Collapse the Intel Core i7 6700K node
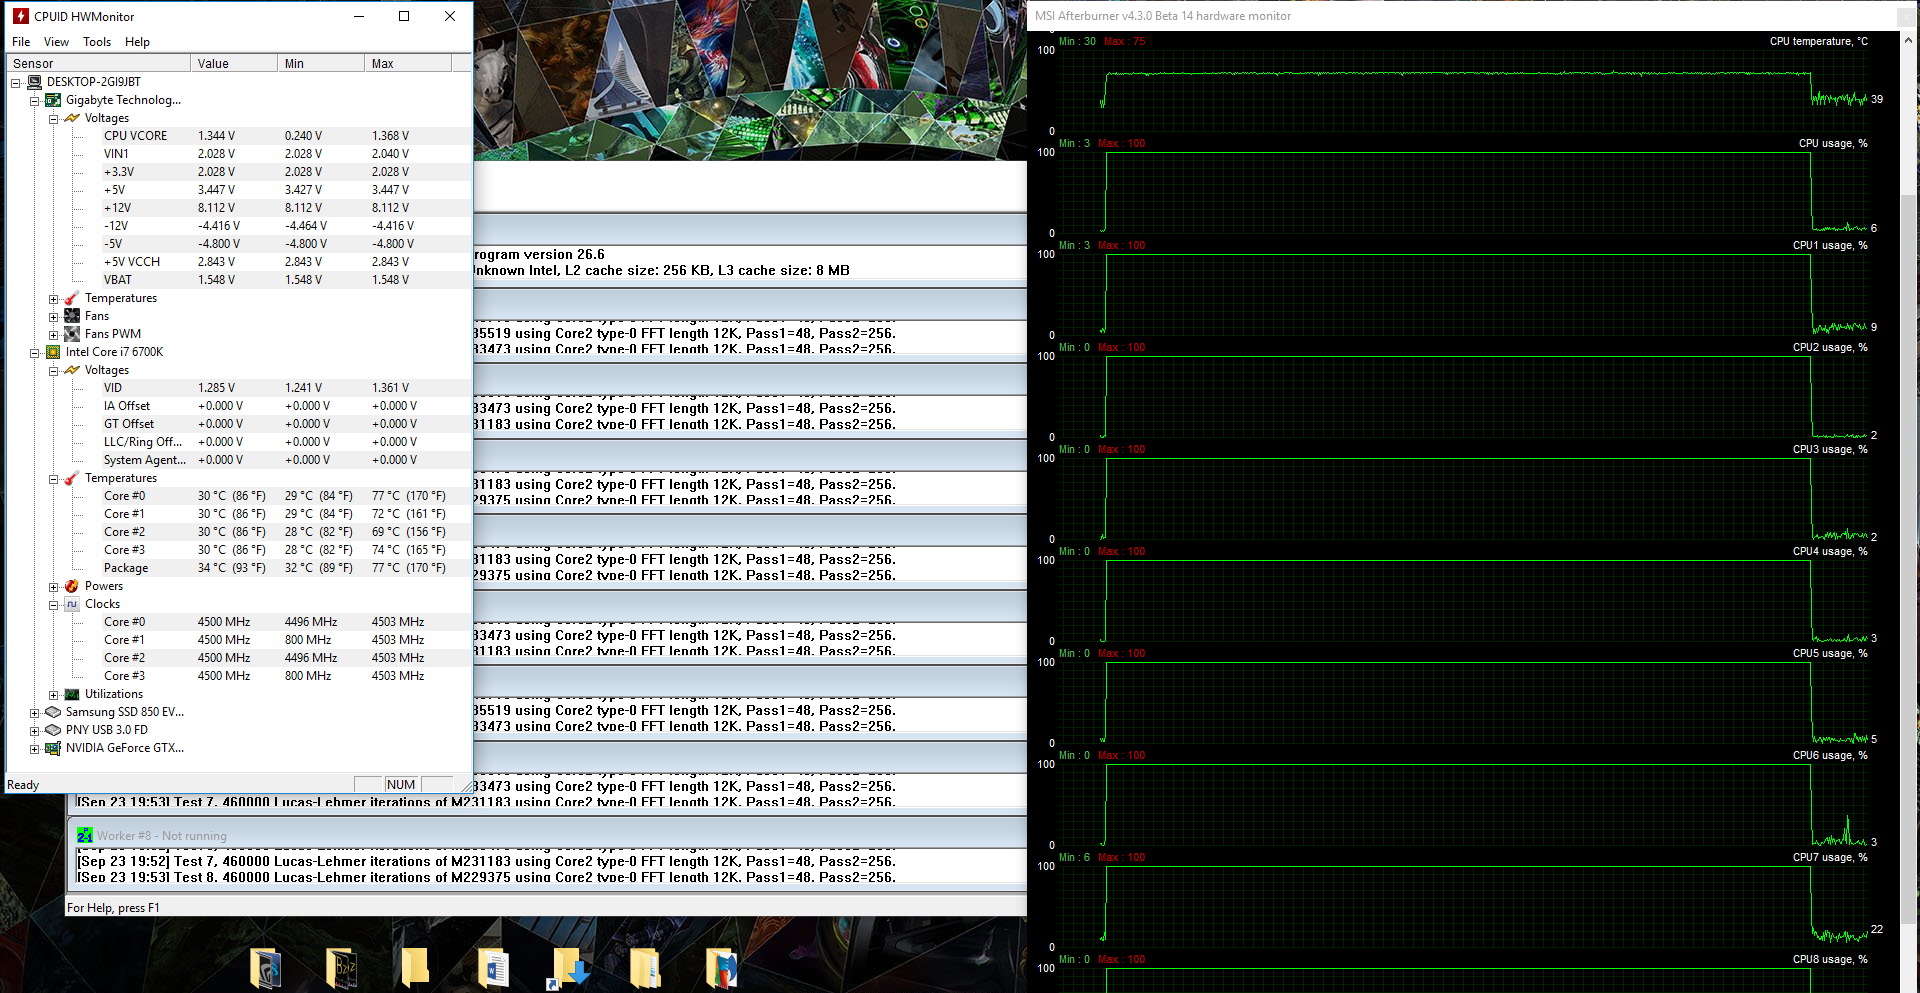This screenshot has height=993, width=1920. point(35,352)
